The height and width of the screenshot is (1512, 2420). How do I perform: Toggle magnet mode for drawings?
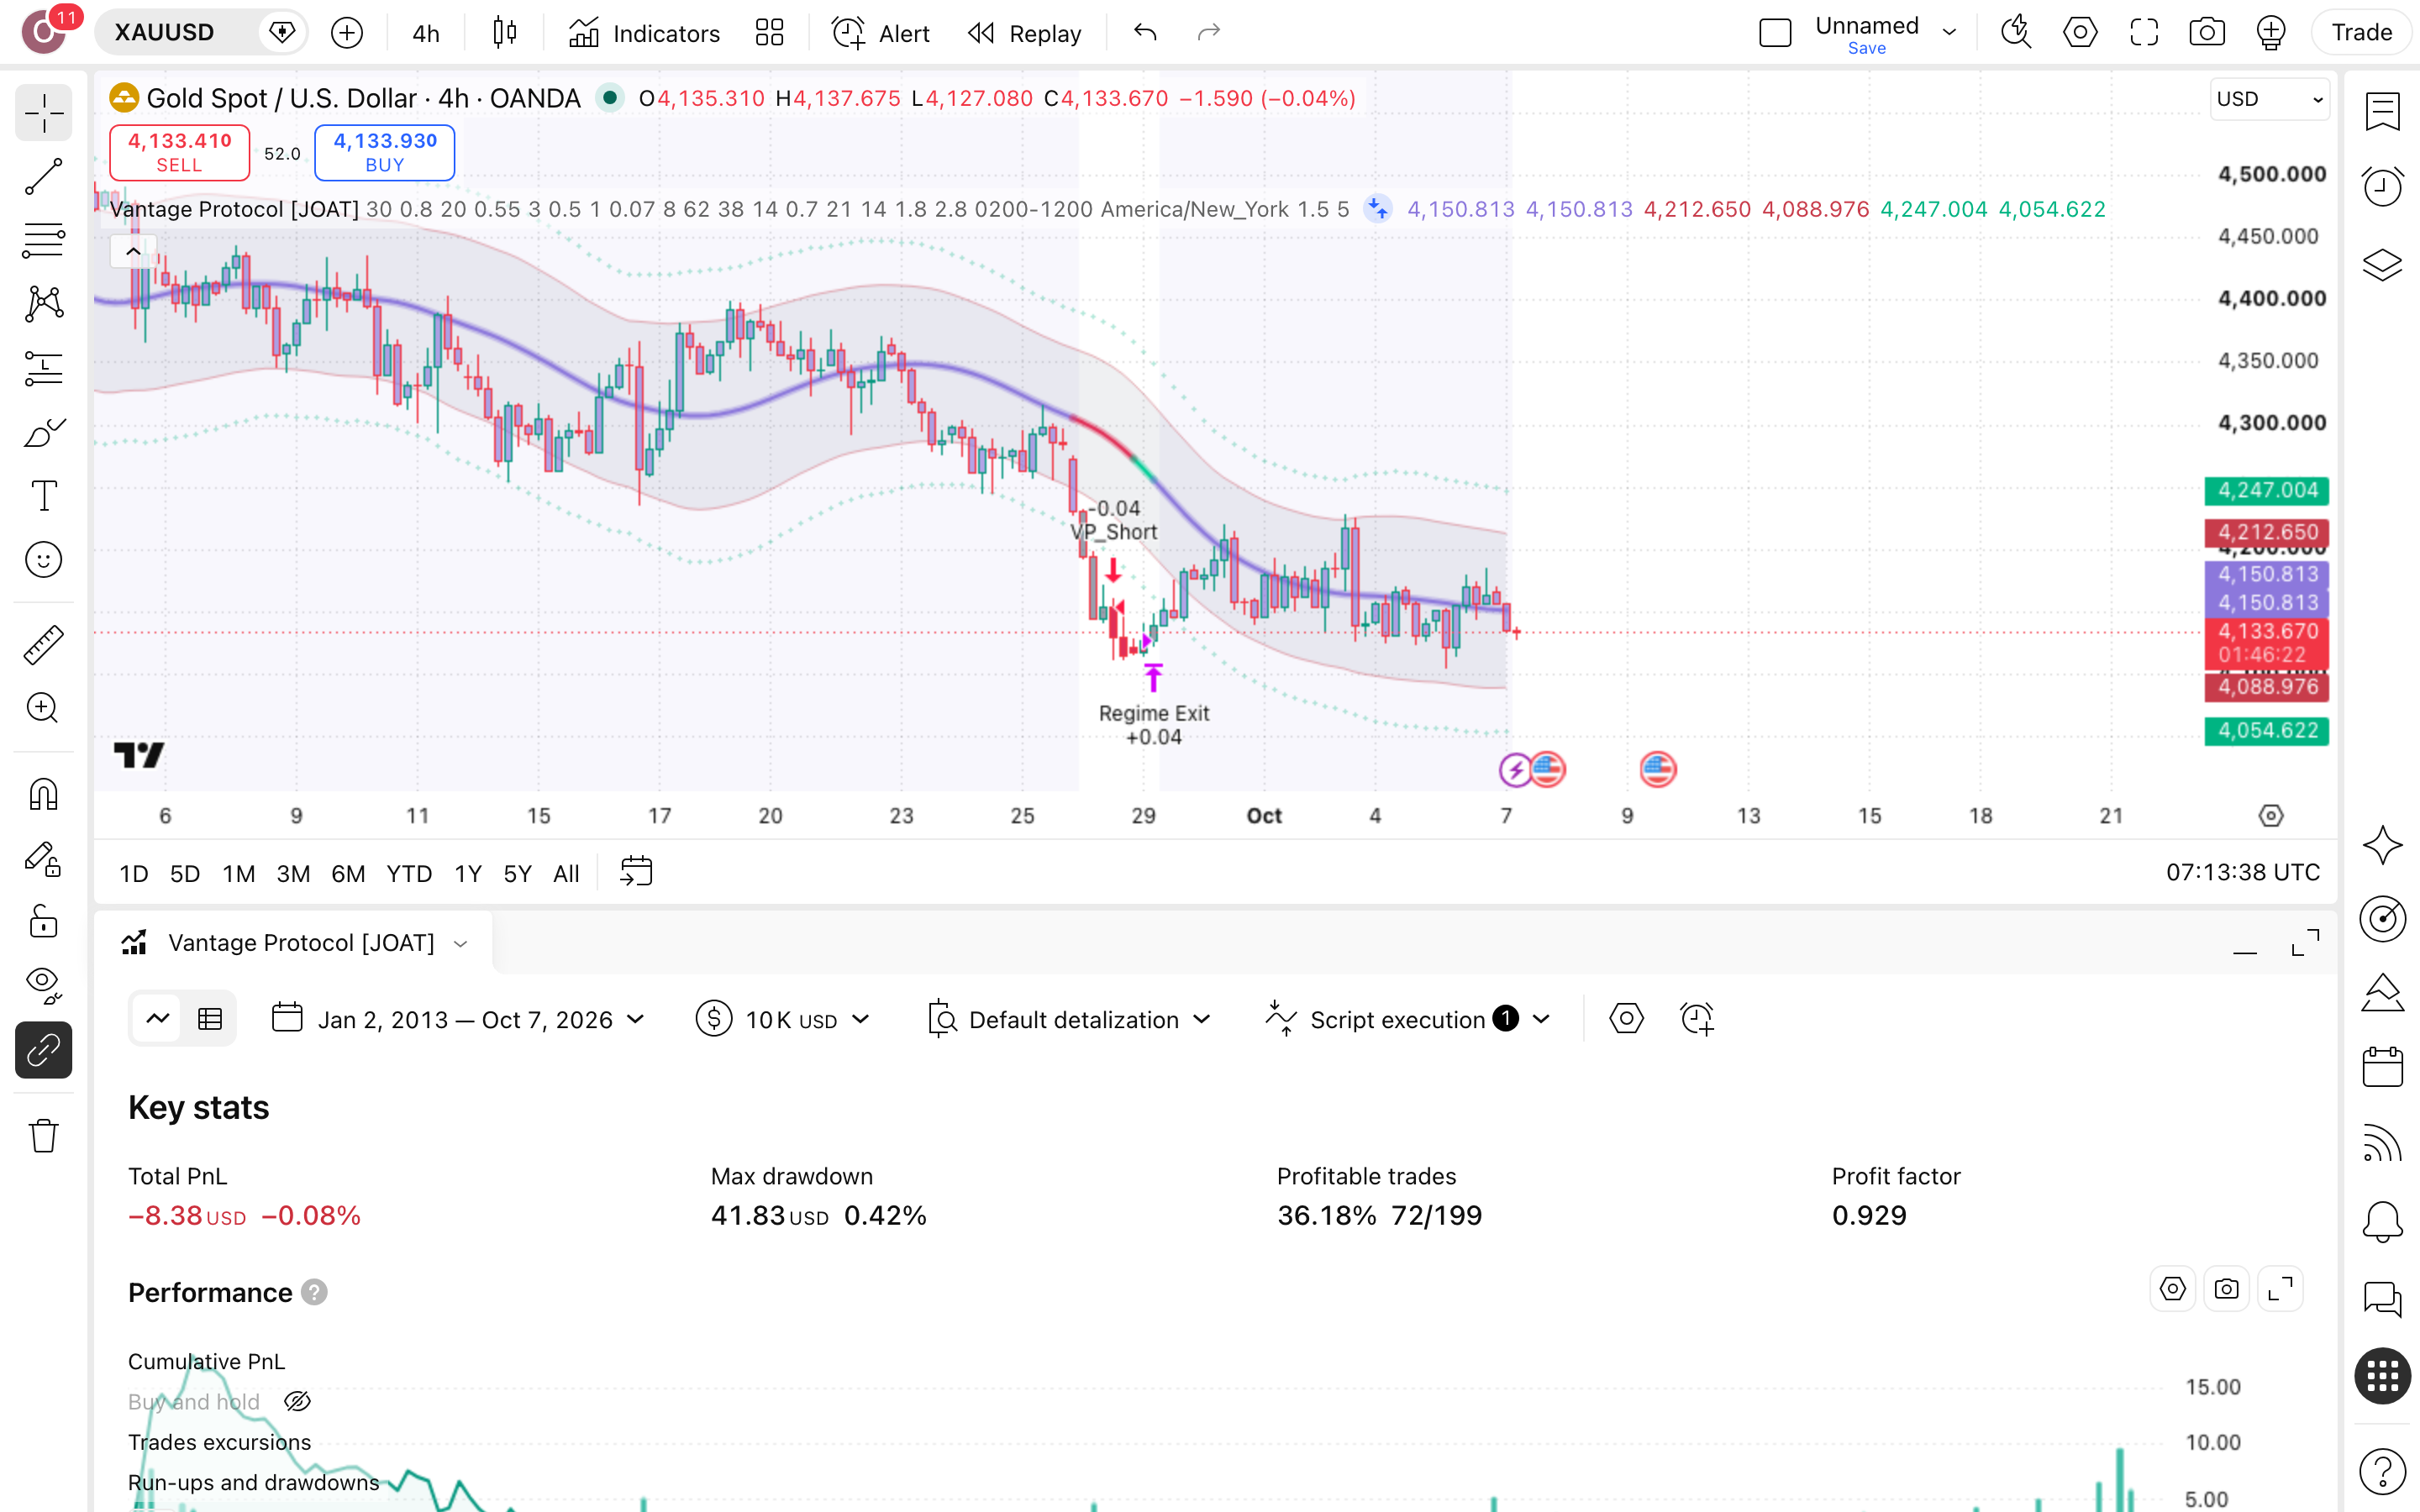pos(43,795)
